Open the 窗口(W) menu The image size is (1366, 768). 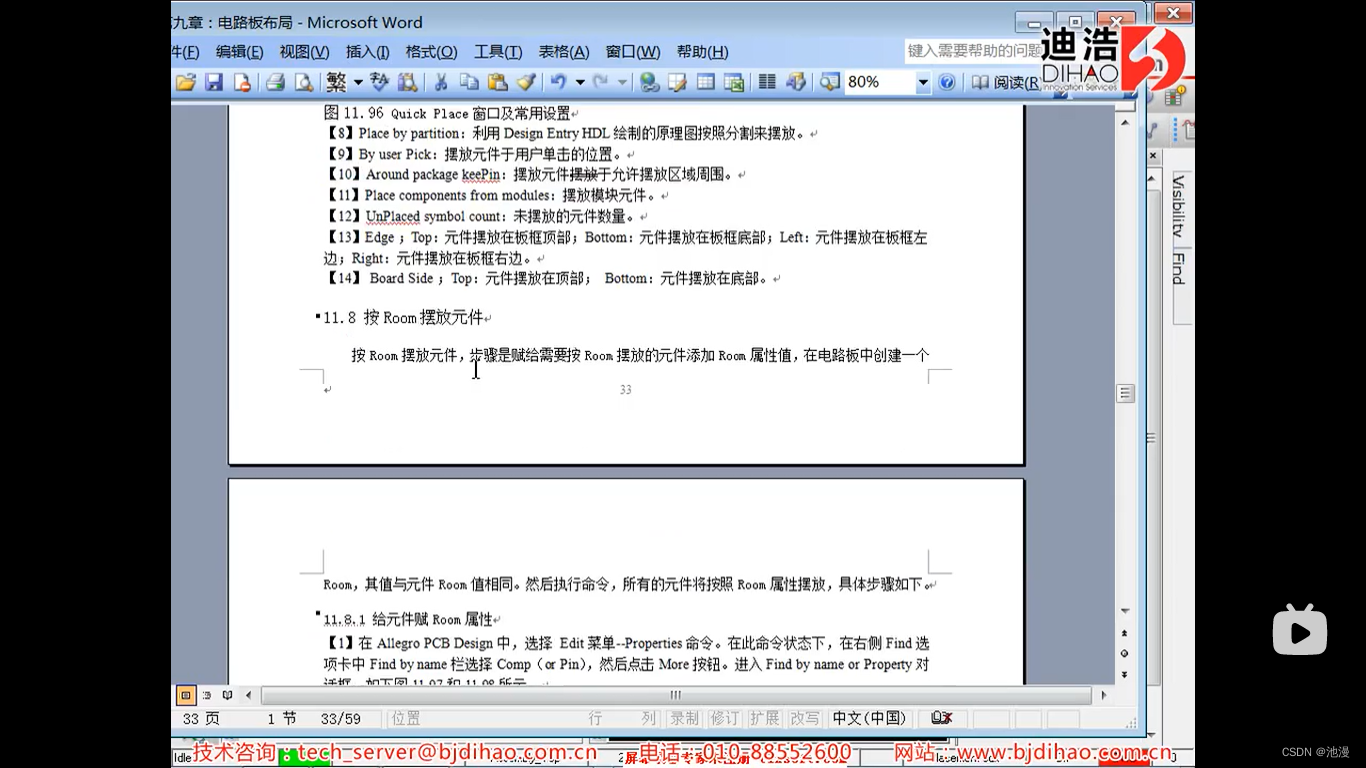[x=633, y=52]
